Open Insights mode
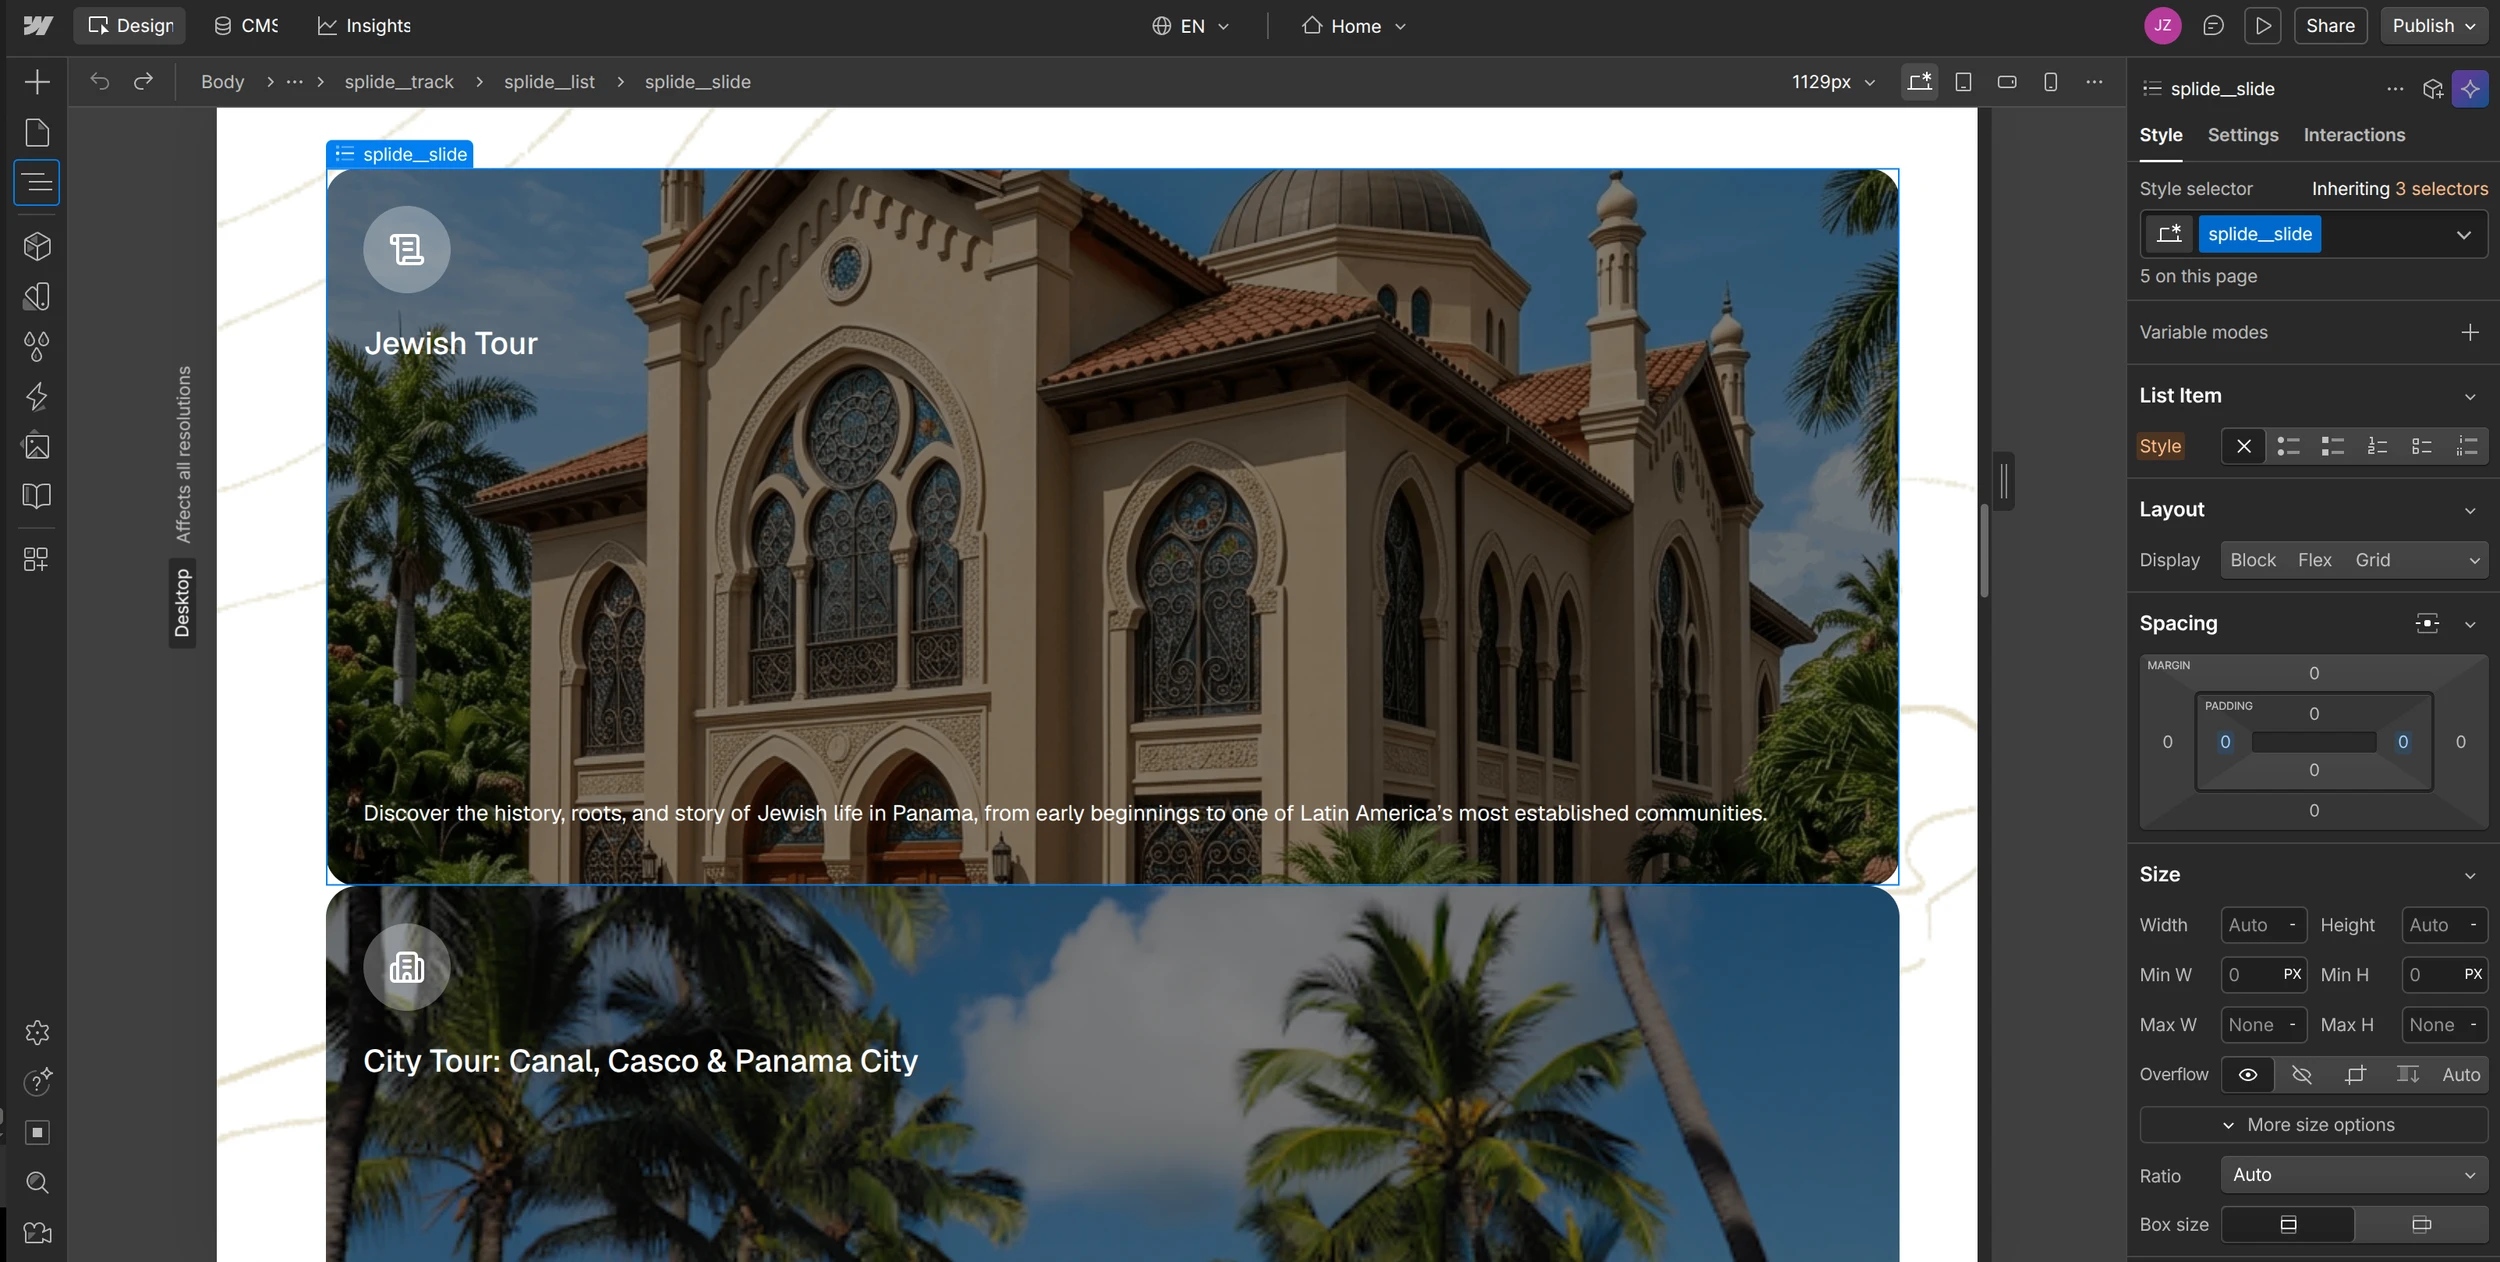2500x1262 pixels. [364, 26]
